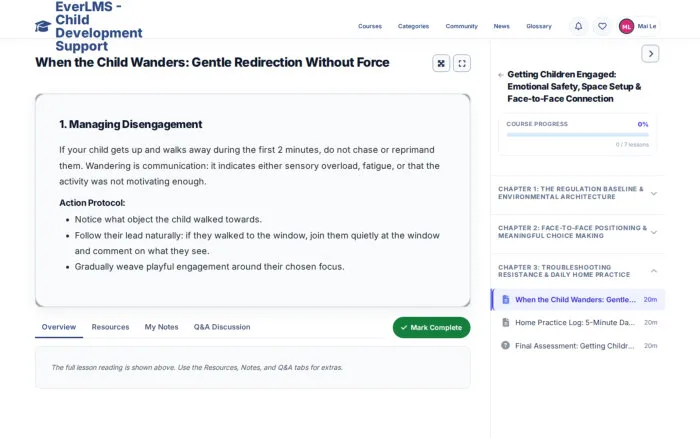This screenshot has width=700, height=438.
Task: Open the notifications bell
Action: tap(578, 26)
